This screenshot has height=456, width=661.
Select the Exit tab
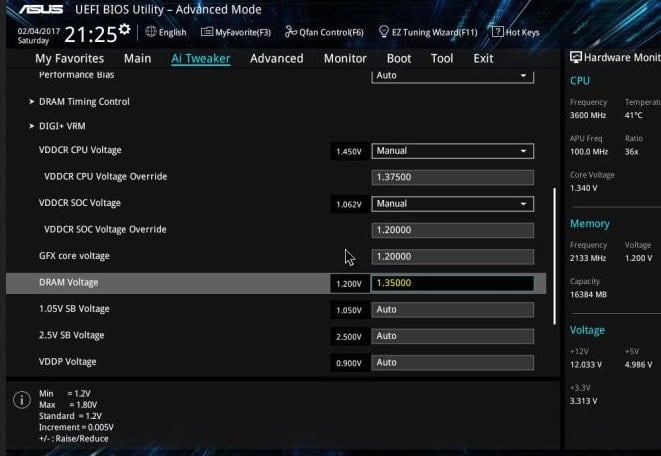(x=483, y=59)
